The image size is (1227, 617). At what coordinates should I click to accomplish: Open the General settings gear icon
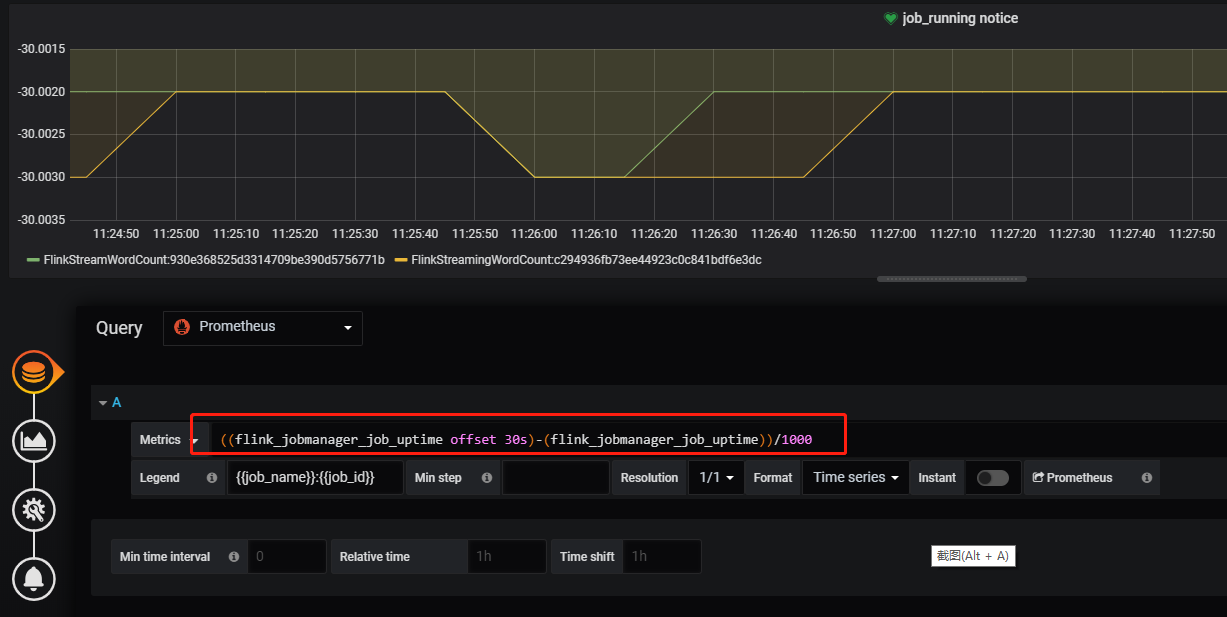[33, 510]
